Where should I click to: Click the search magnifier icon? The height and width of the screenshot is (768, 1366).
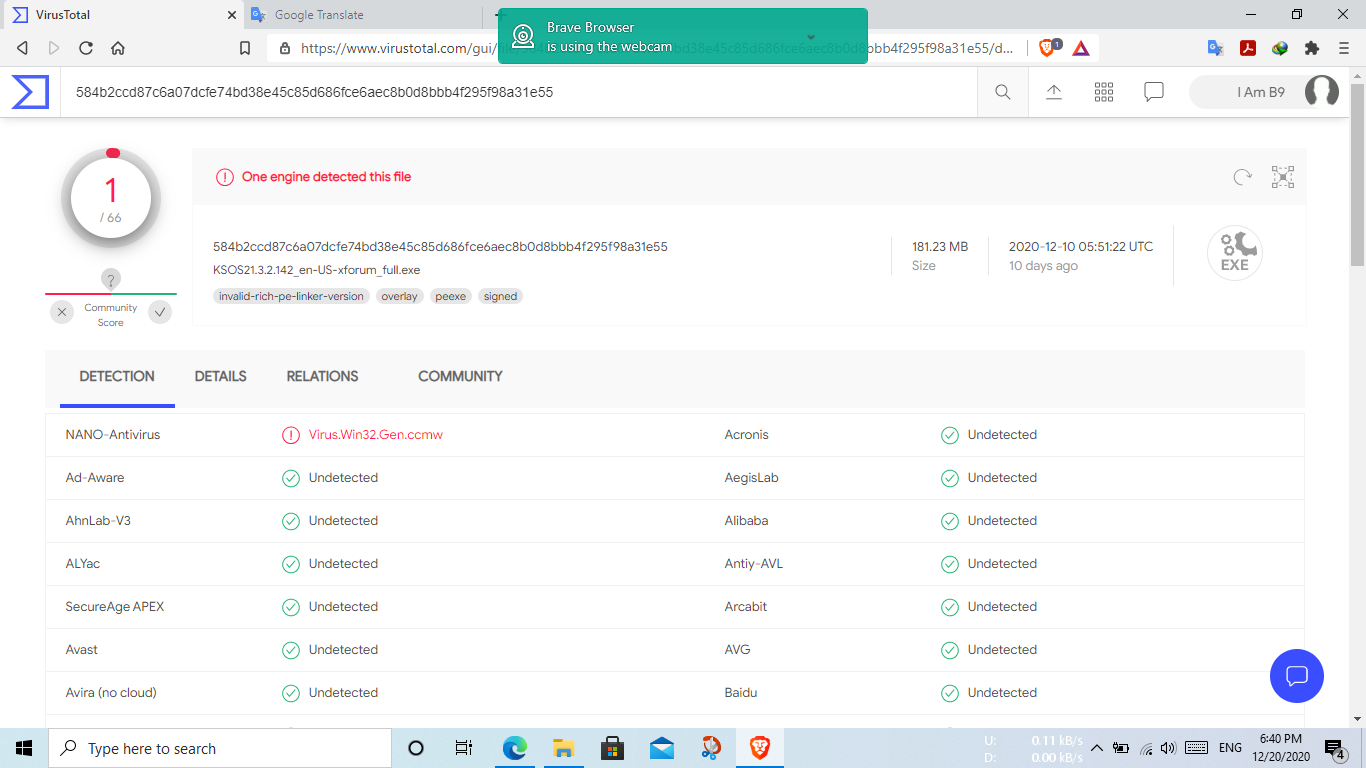[x=1002, y=92]
